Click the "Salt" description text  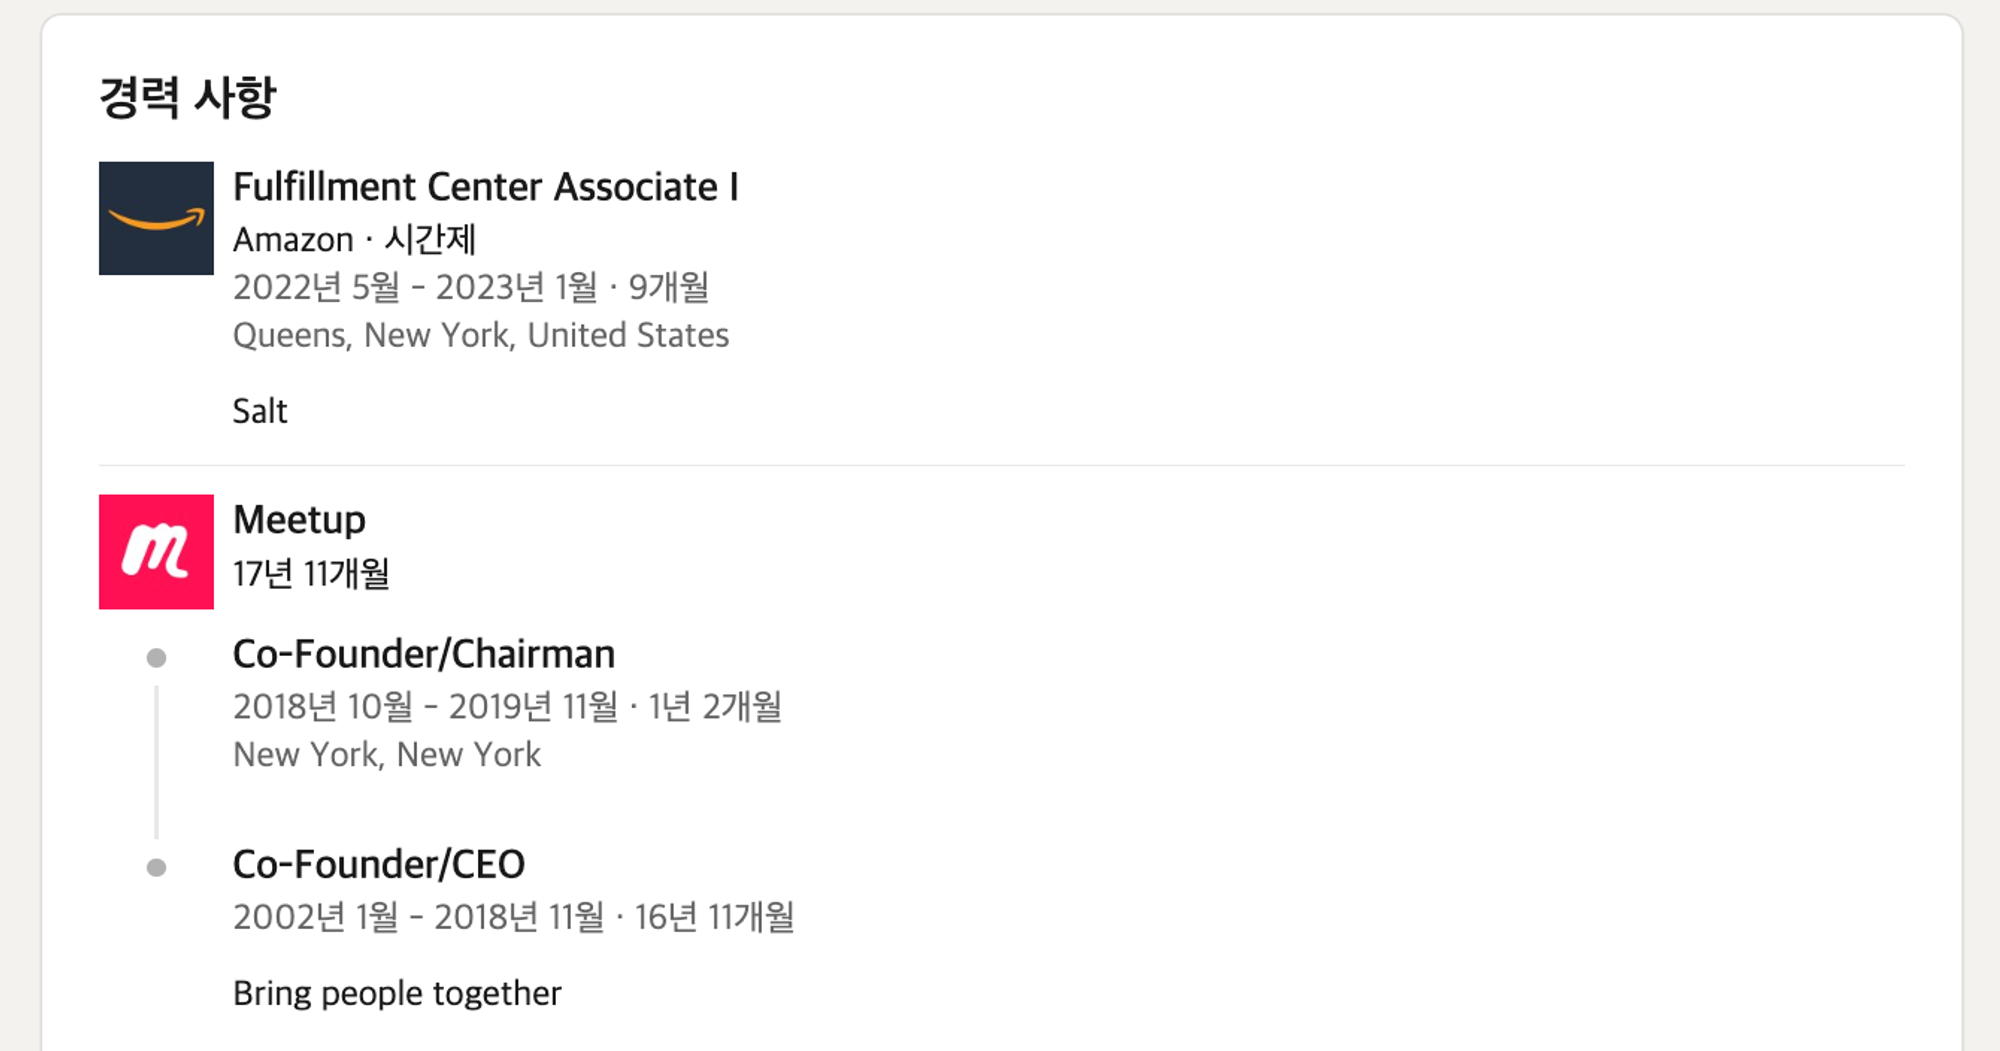[x=260, y=411]
